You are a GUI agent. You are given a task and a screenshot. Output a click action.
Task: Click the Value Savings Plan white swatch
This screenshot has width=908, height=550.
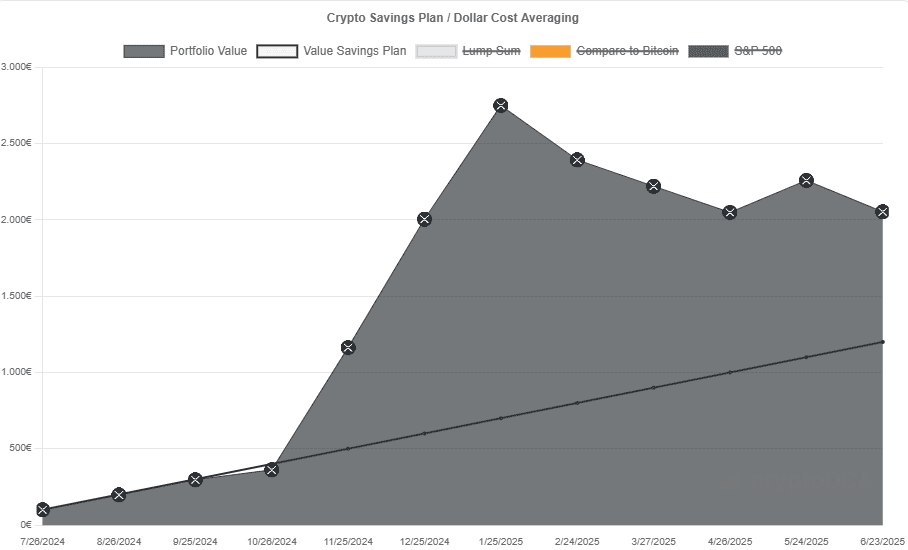point(277,51)
